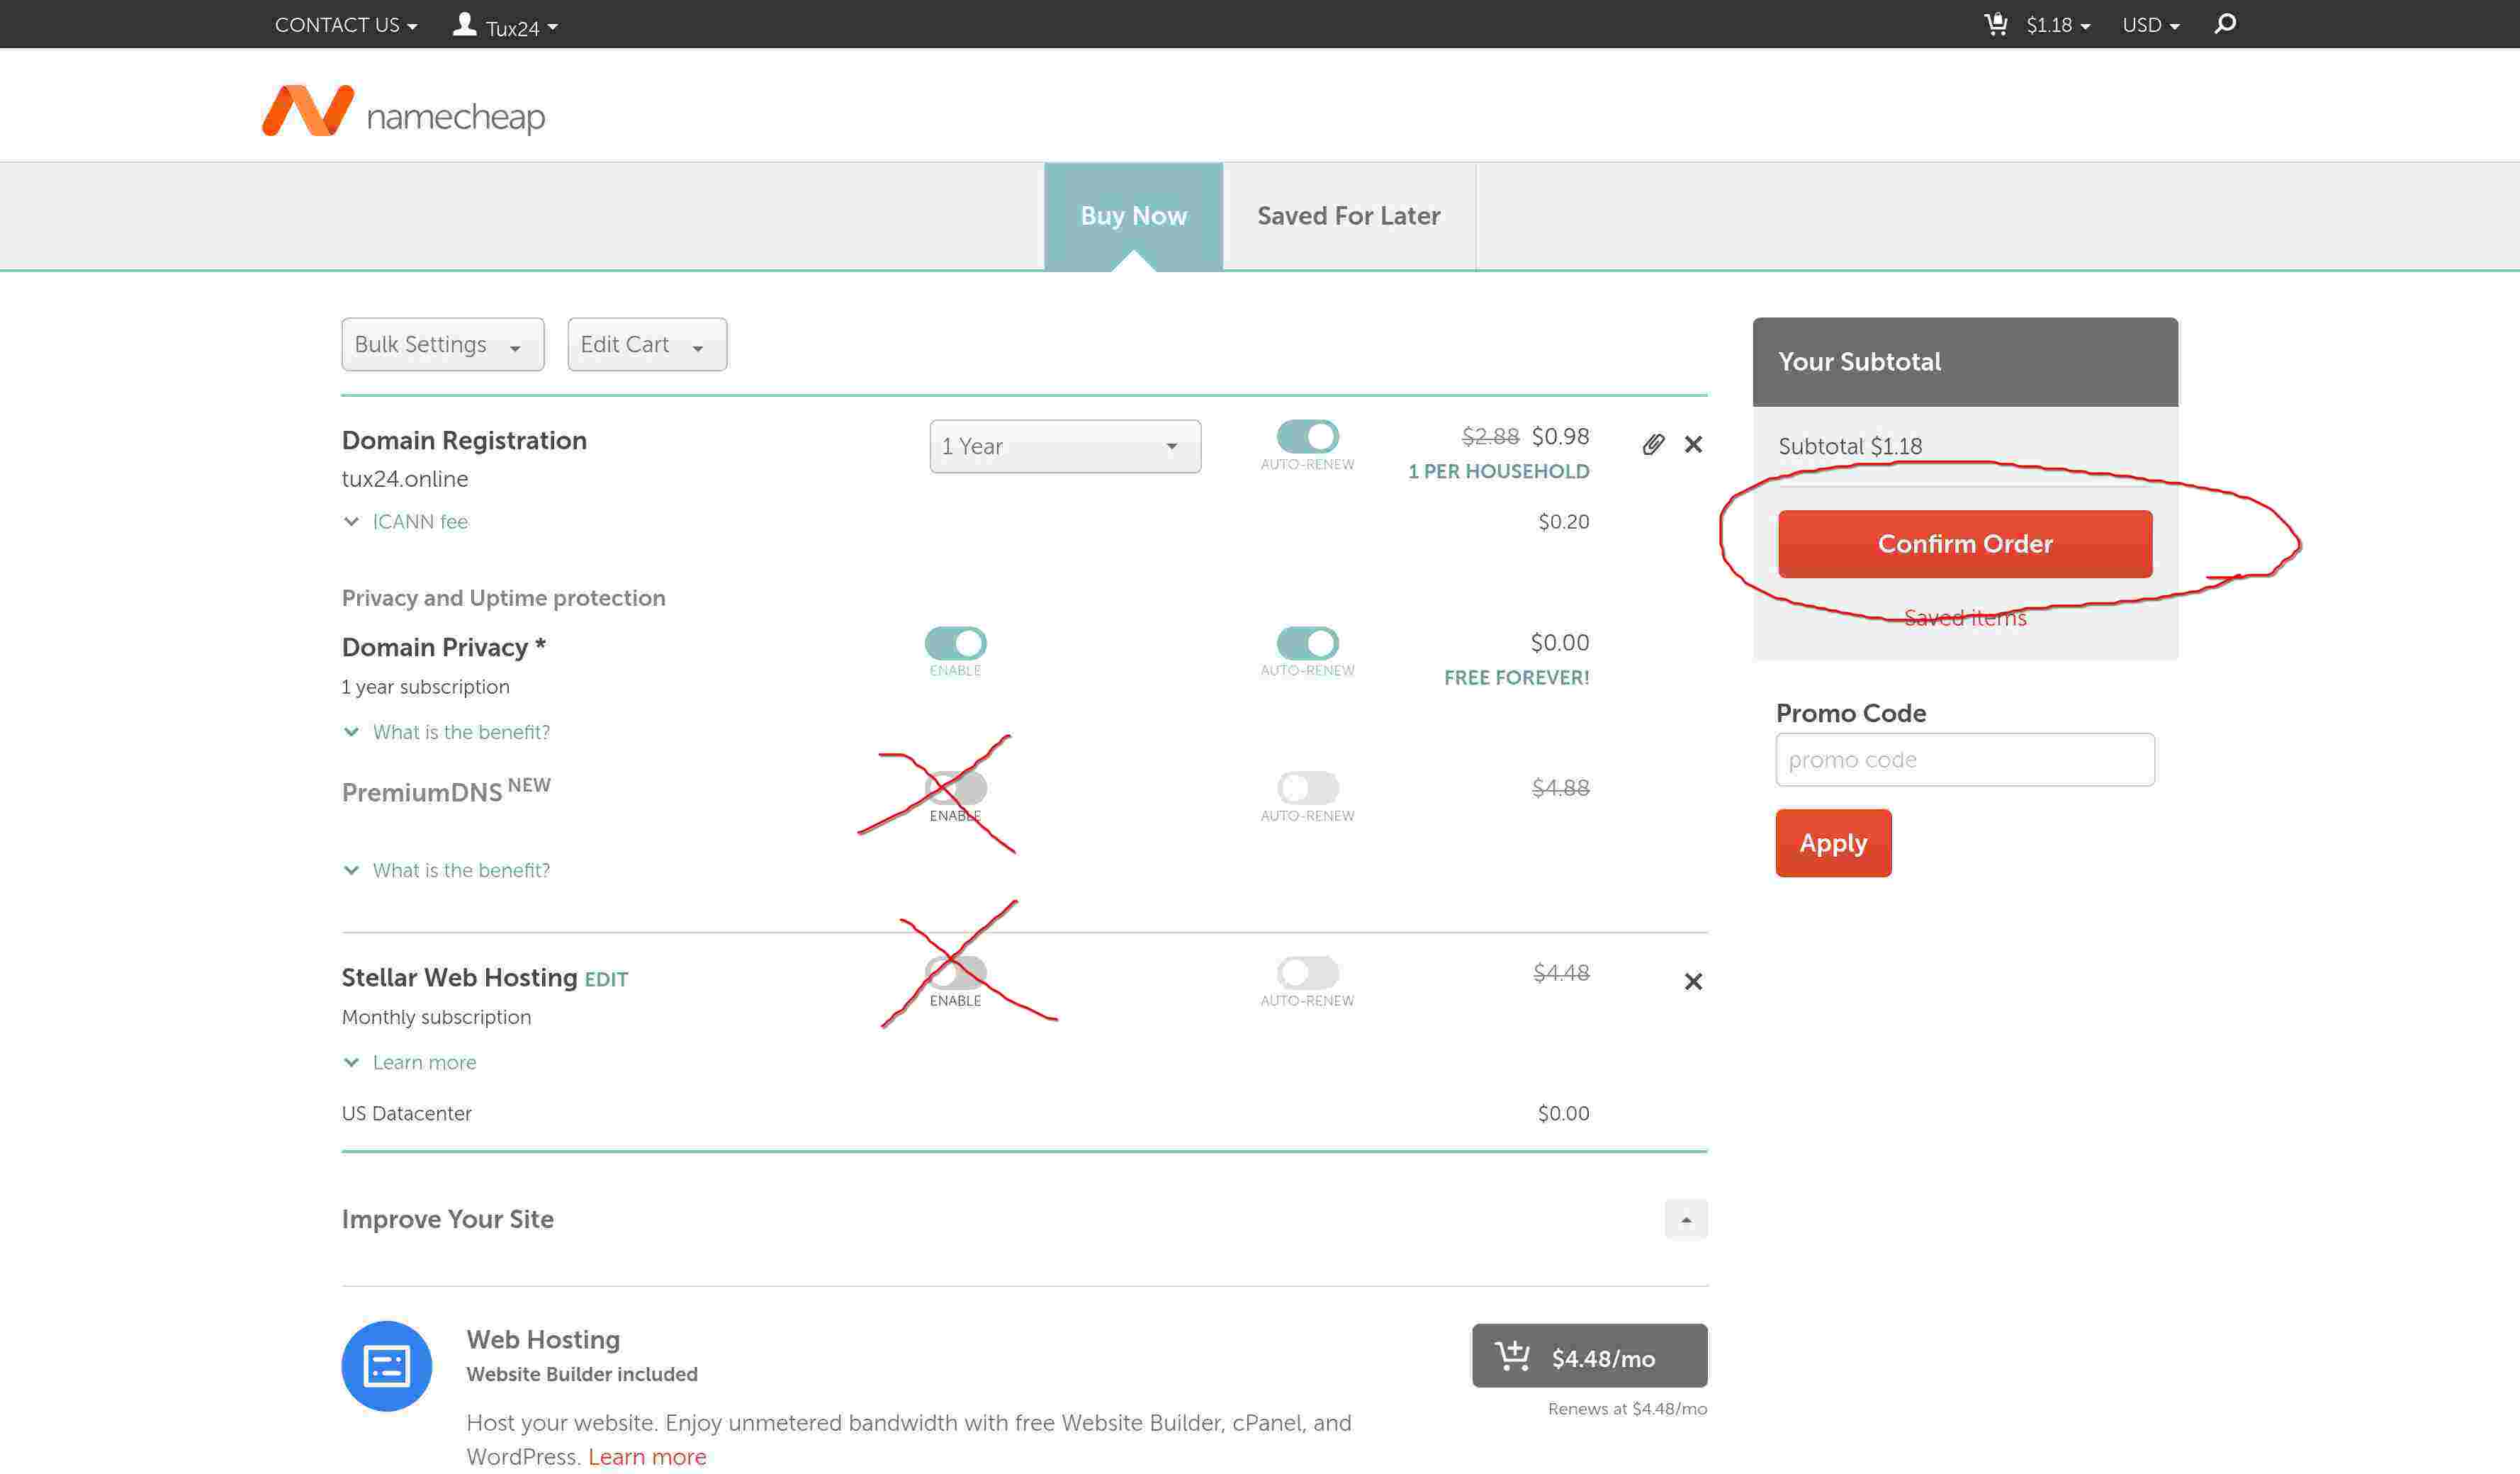
Task: Click the Tux24 user account icon
Action: tap(464, 24)
